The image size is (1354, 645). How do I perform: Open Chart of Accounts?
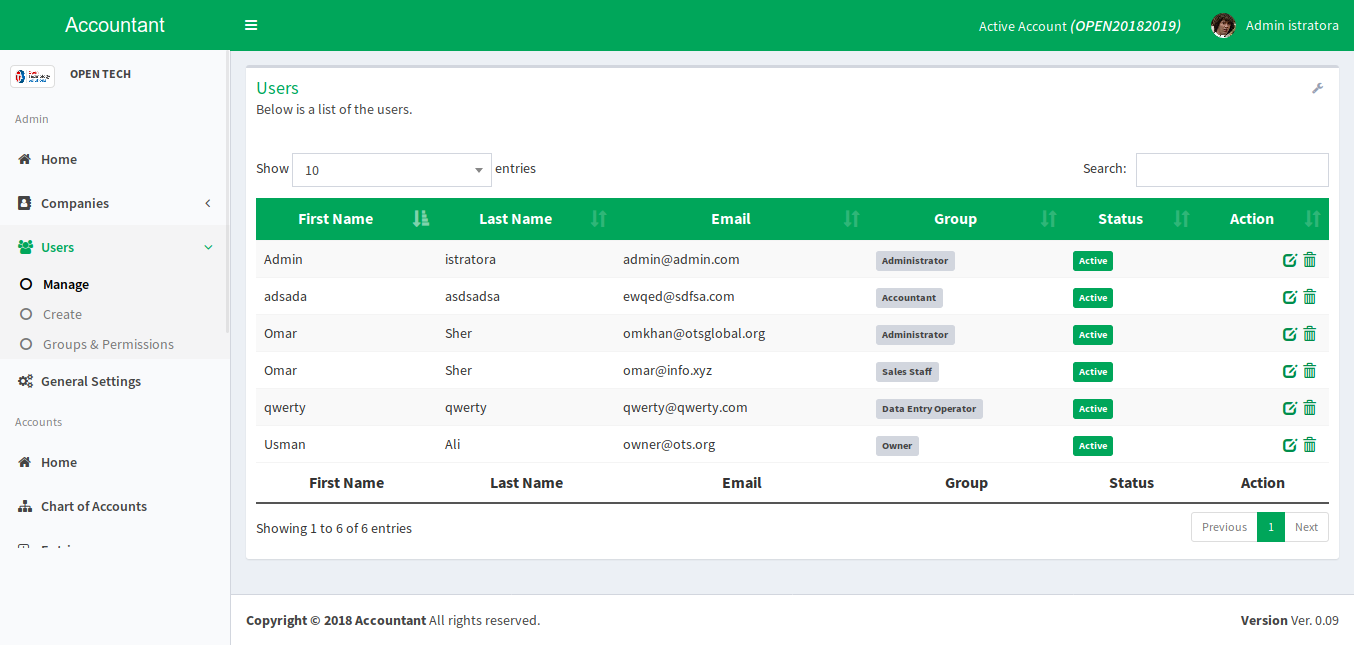tap(115, 506)
